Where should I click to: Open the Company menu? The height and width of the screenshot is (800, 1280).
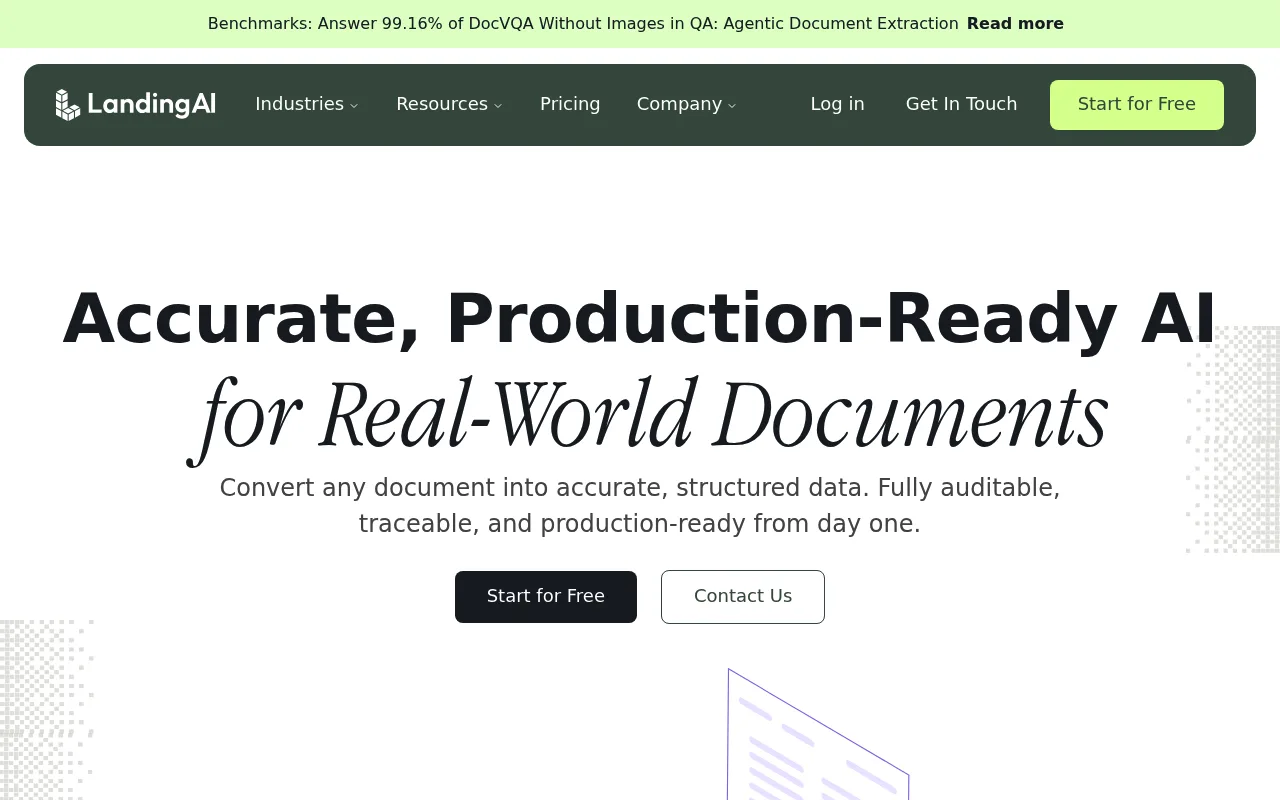pyautogui.click(x=686, y=104)
